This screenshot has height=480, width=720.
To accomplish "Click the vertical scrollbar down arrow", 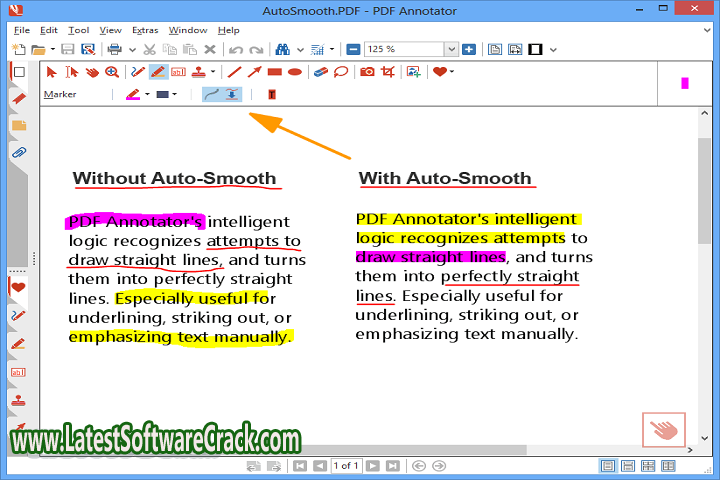I will point(704,439).
